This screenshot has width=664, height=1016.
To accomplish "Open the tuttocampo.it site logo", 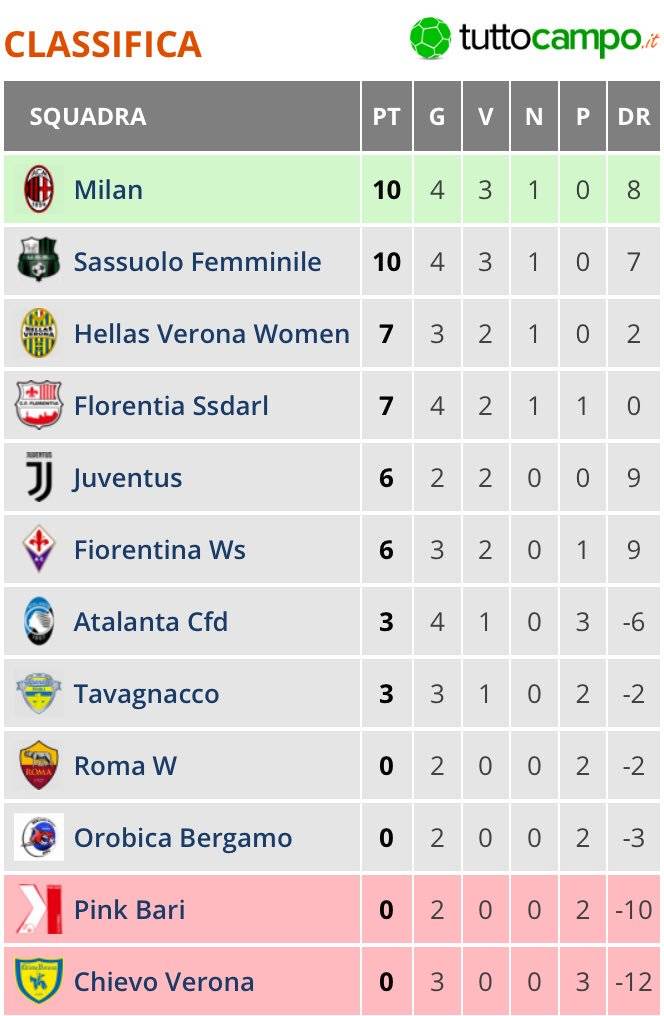I will pos(535,38).
